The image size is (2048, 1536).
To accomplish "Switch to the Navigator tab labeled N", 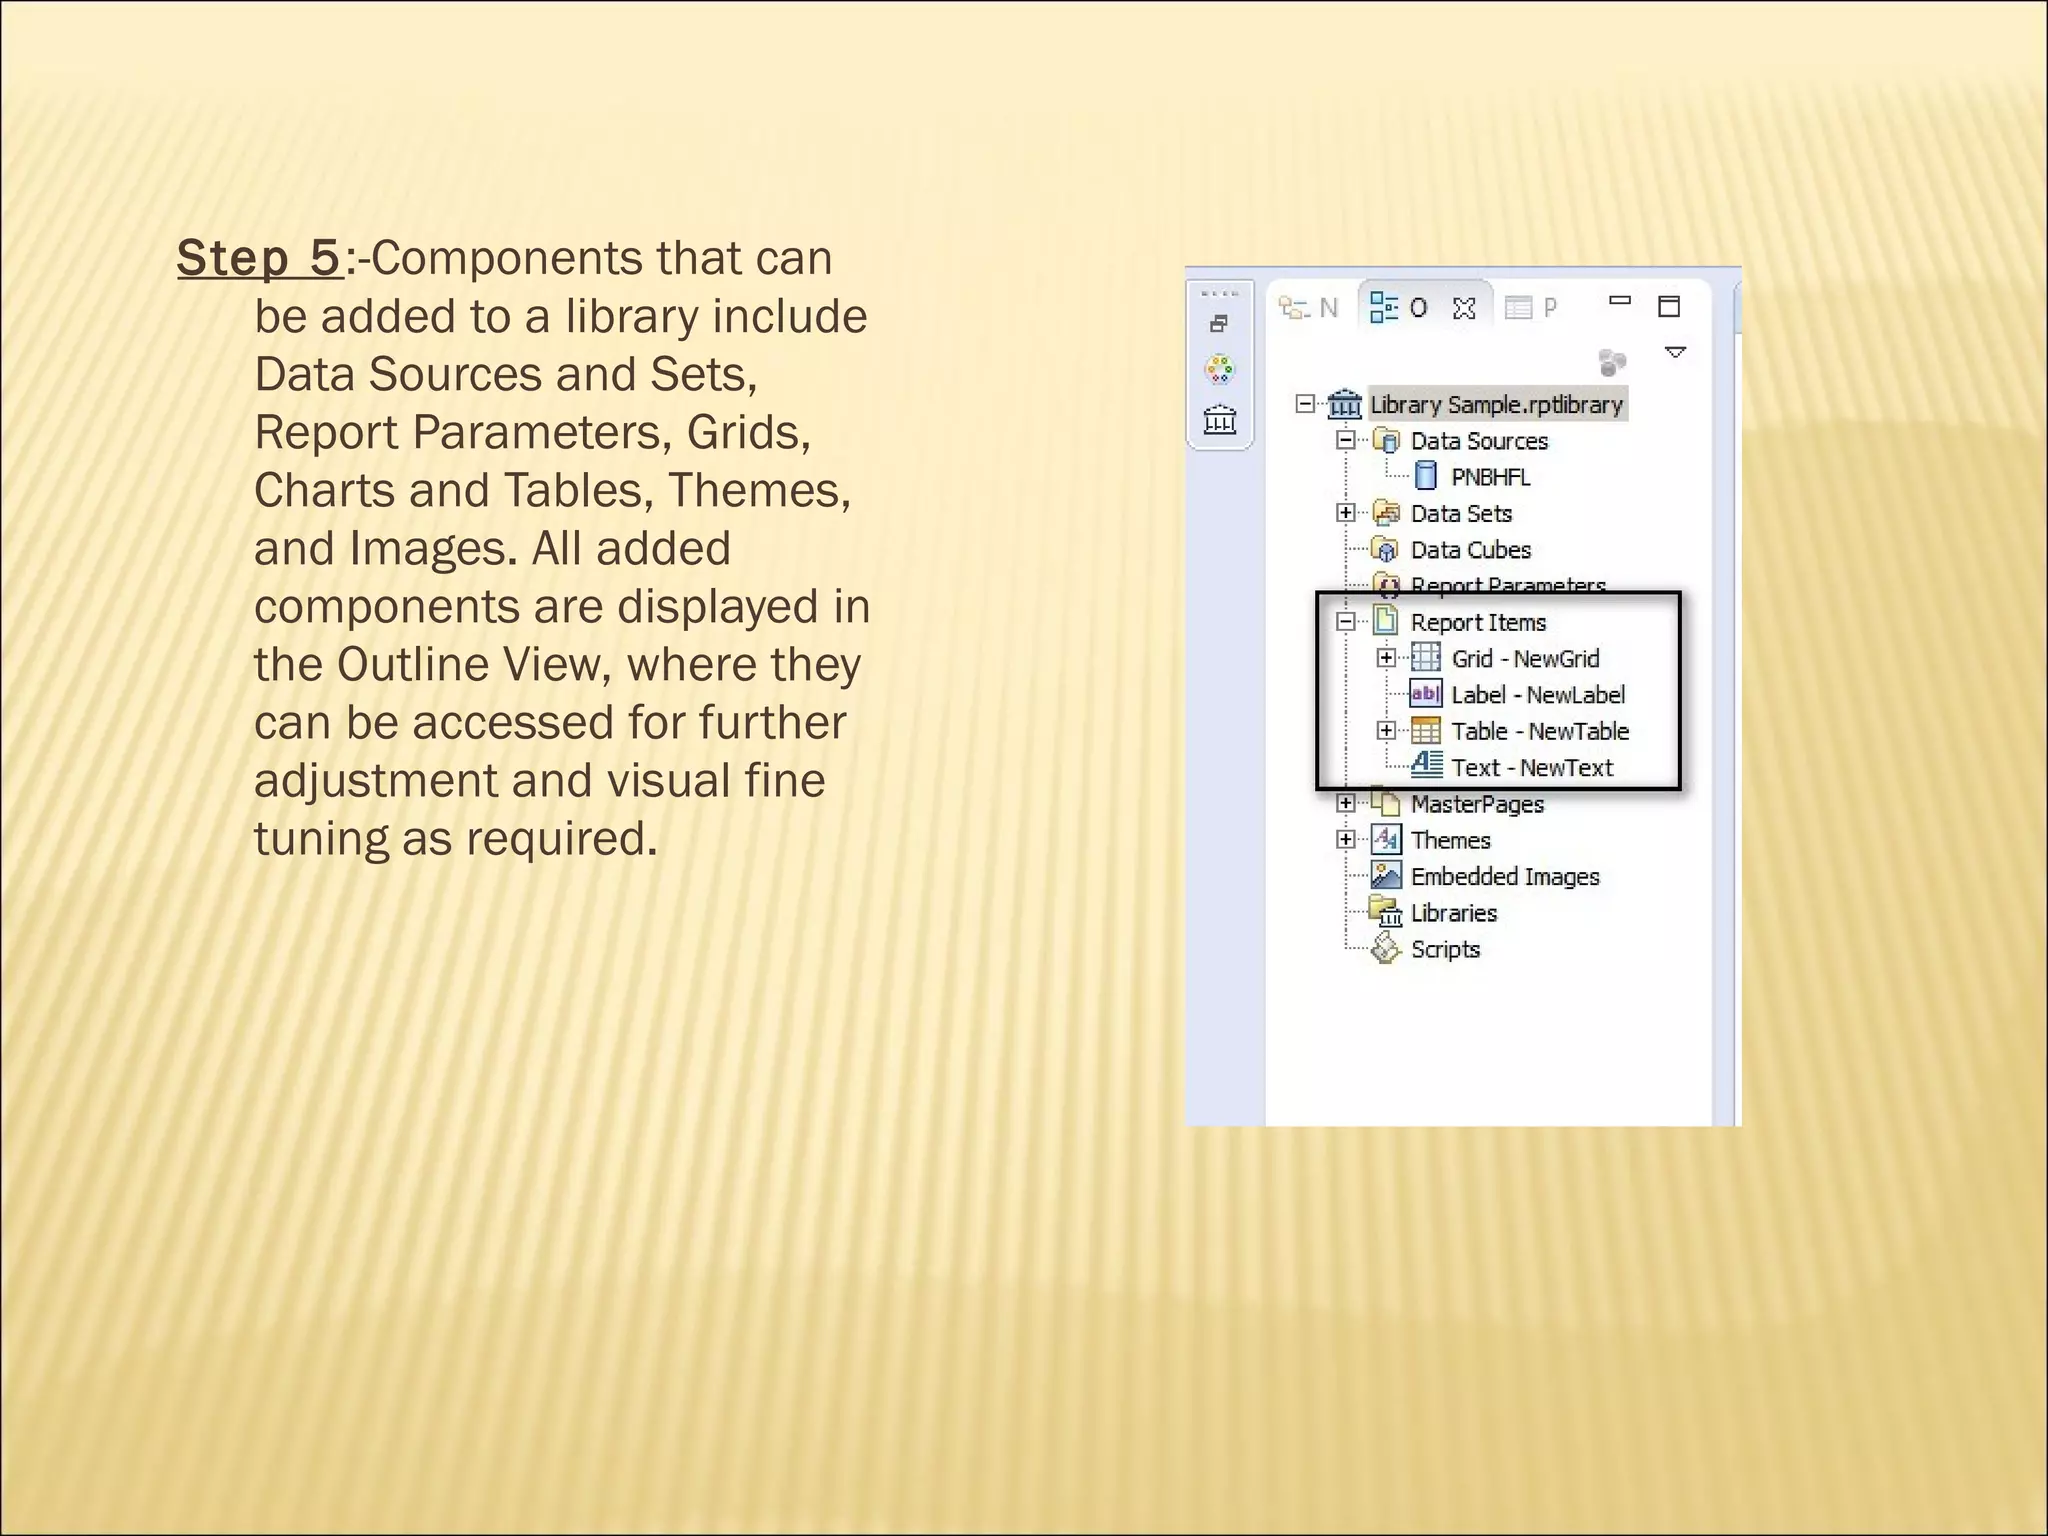I will point(1308,308).
